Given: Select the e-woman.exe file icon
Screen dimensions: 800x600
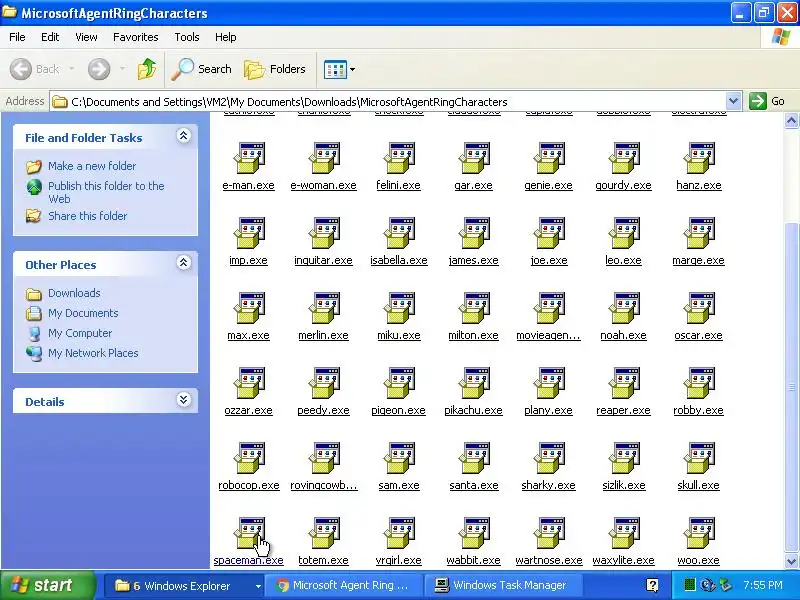Looking at the screenshot, I should 324,158.
